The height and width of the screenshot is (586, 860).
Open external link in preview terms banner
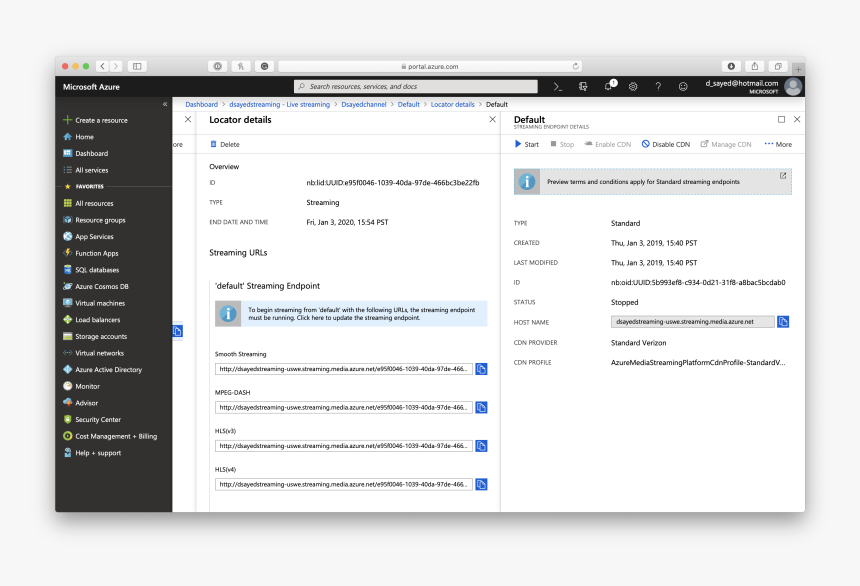pyautogui.click(x=783, y=176)
